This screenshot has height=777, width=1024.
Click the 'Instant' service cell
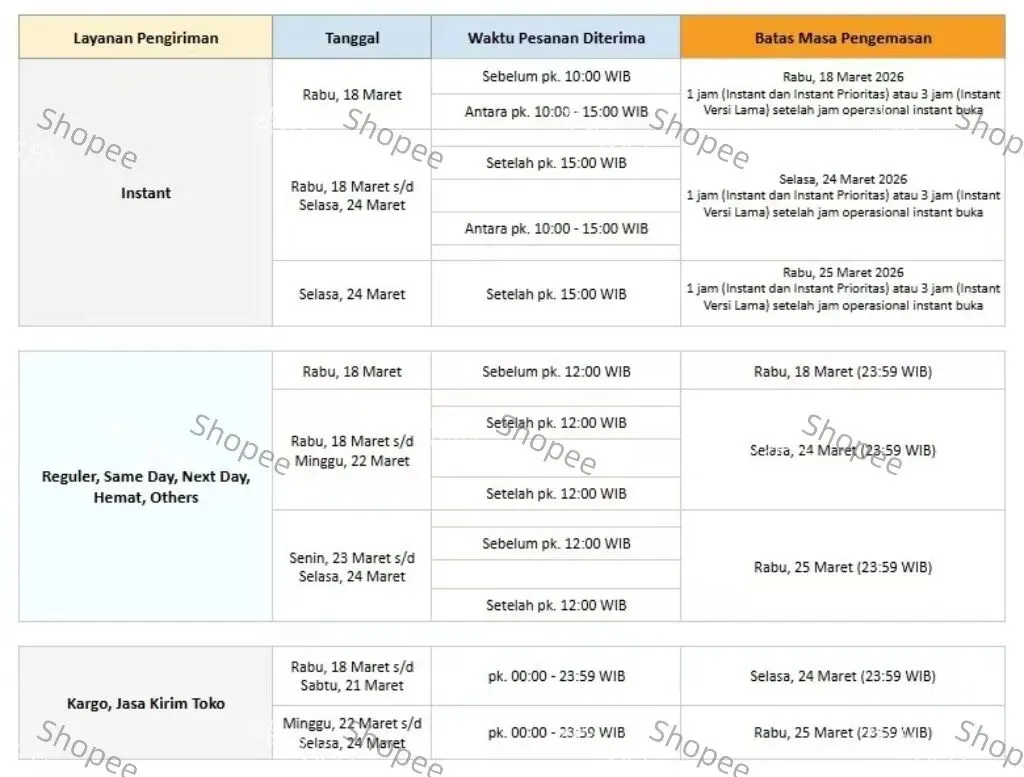pyautogui.click(x=146, y=193)
